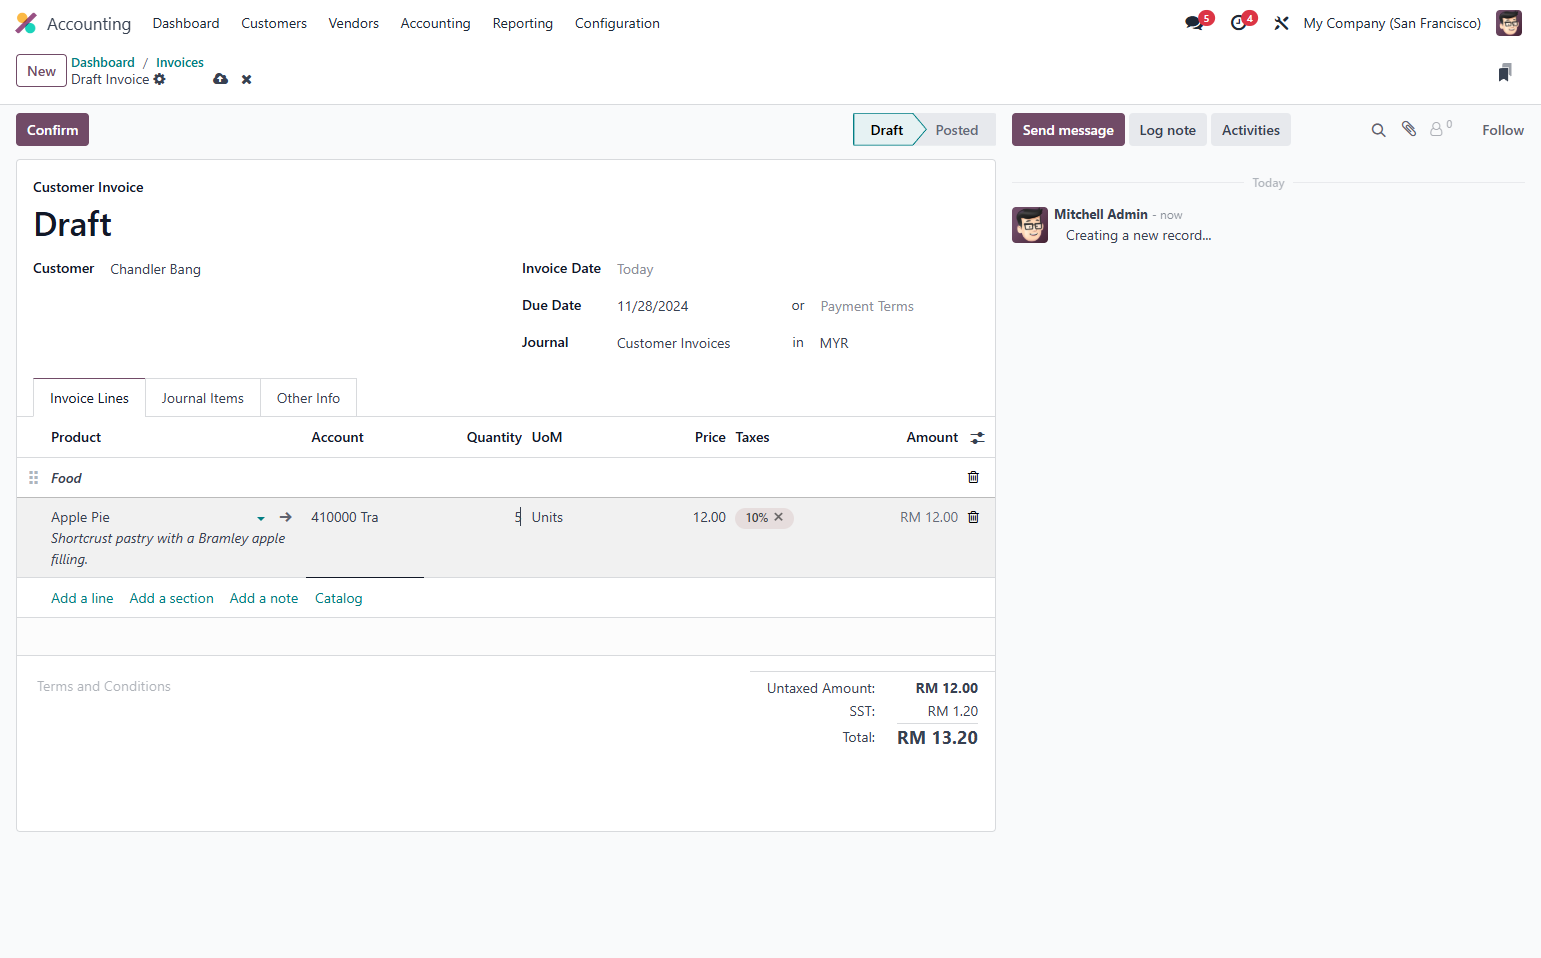Open the column settings adjust icon
Screen dimensions: 1541x958
[x=977, y=438]
